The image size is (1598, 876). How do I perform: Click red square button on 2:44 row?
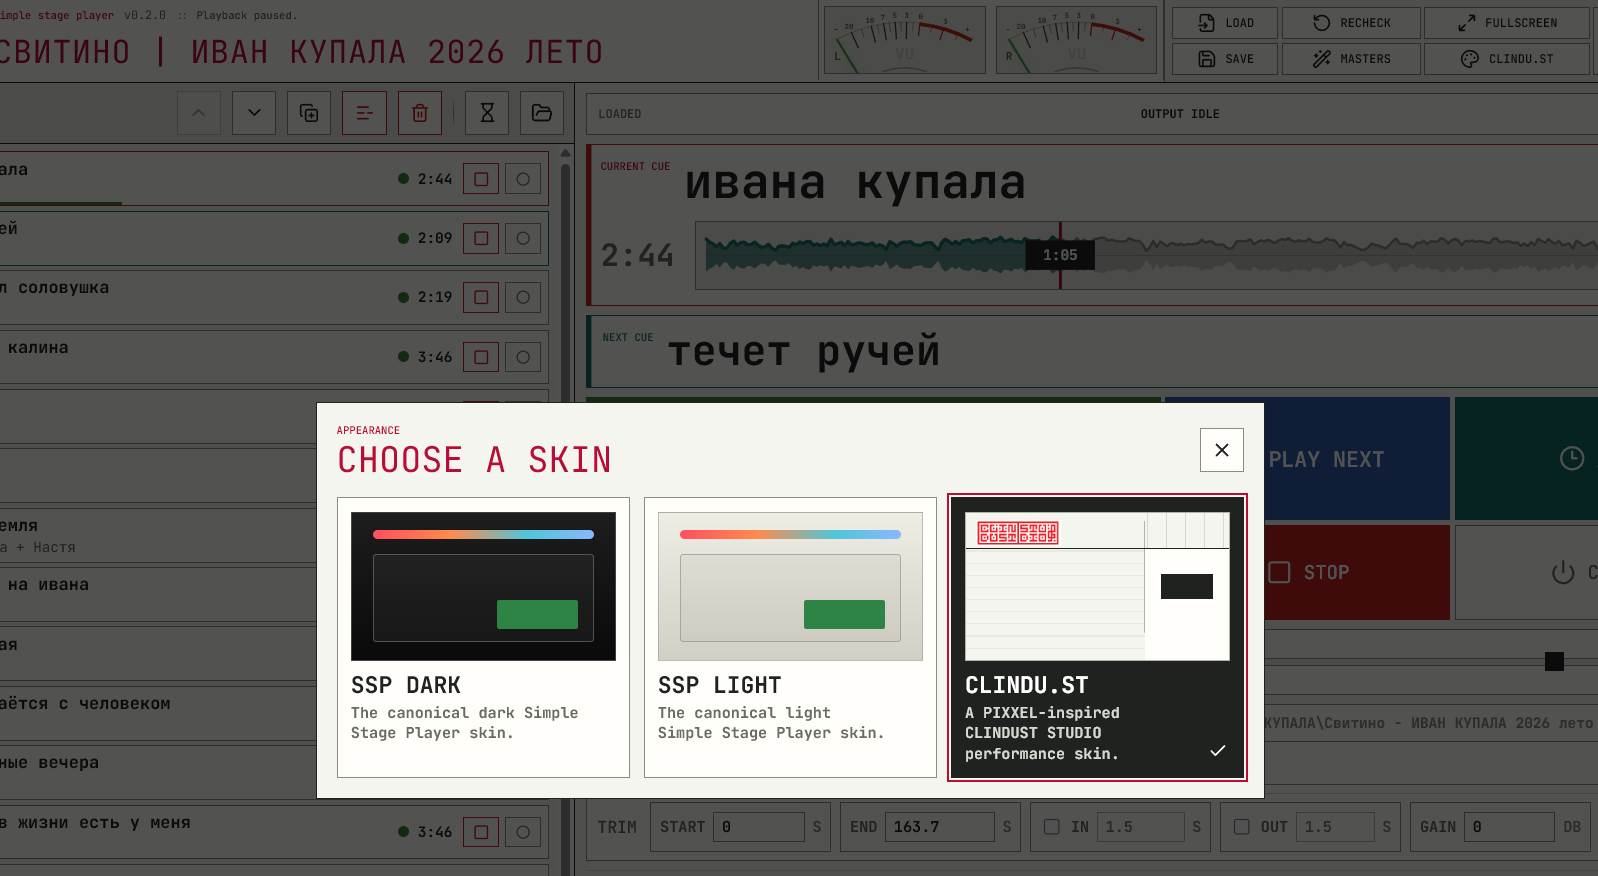(x=481, y=179)
